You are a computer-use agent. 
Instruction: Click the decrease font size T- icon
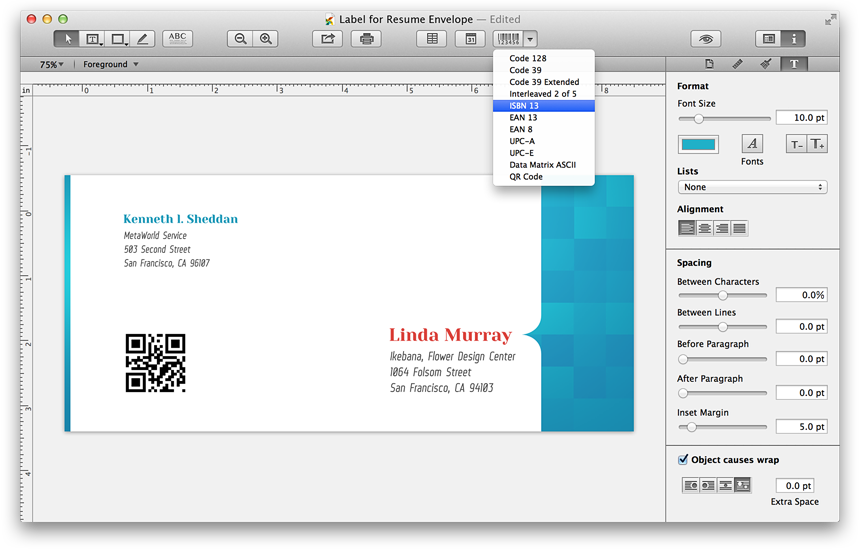coord(796,144)
